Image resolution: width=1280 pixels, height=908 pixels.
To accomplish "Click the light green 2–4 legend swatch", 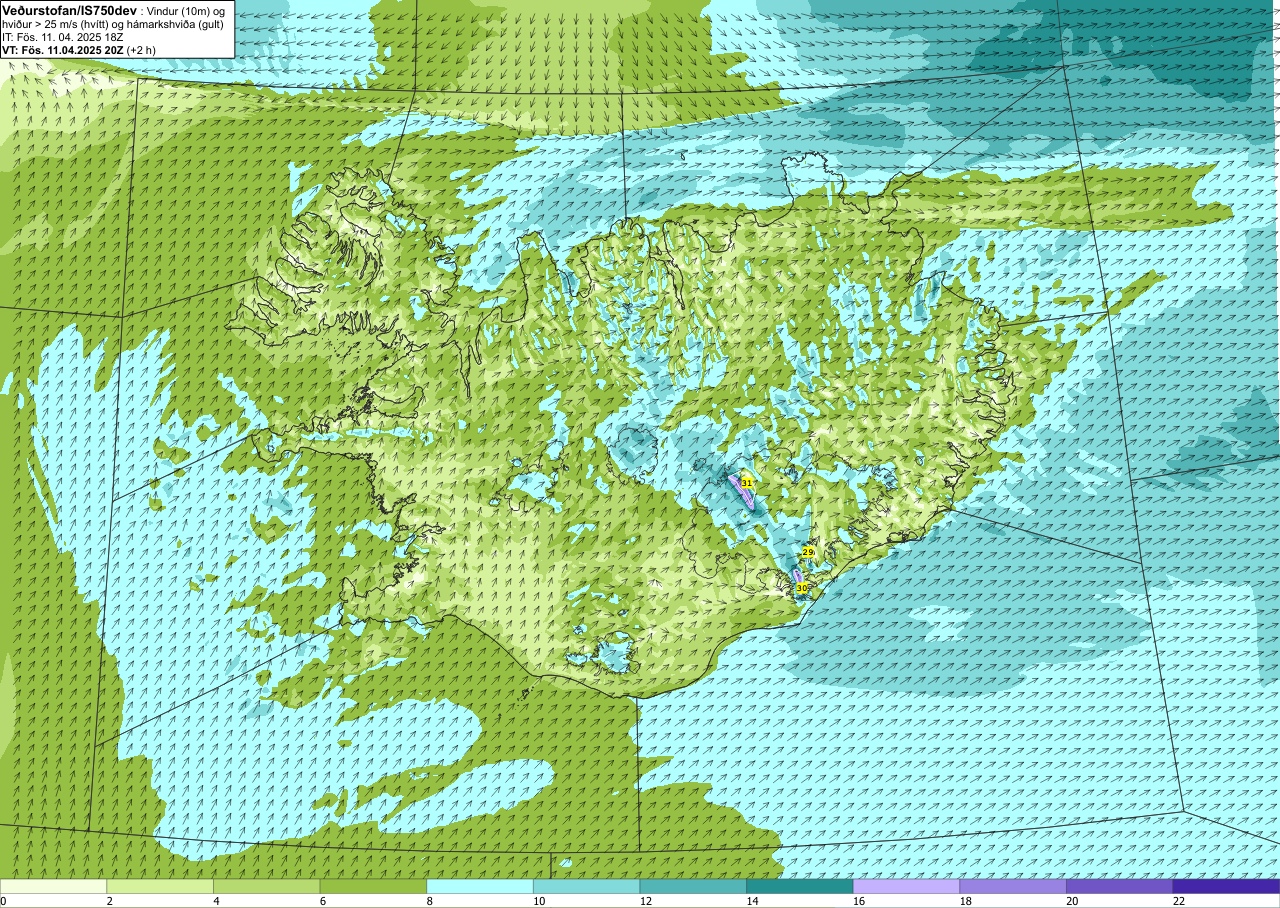I will (x=160, y=886).
